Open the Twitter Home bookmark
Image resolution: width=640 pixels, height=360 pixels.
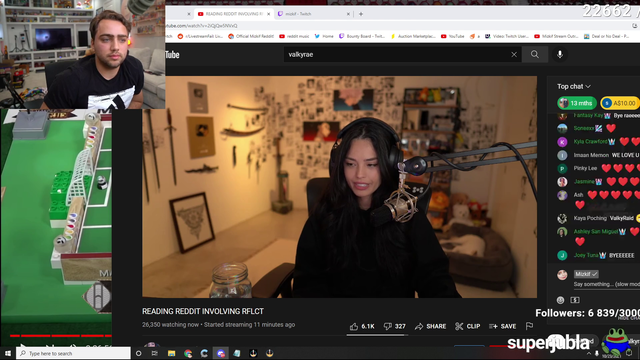324,36
